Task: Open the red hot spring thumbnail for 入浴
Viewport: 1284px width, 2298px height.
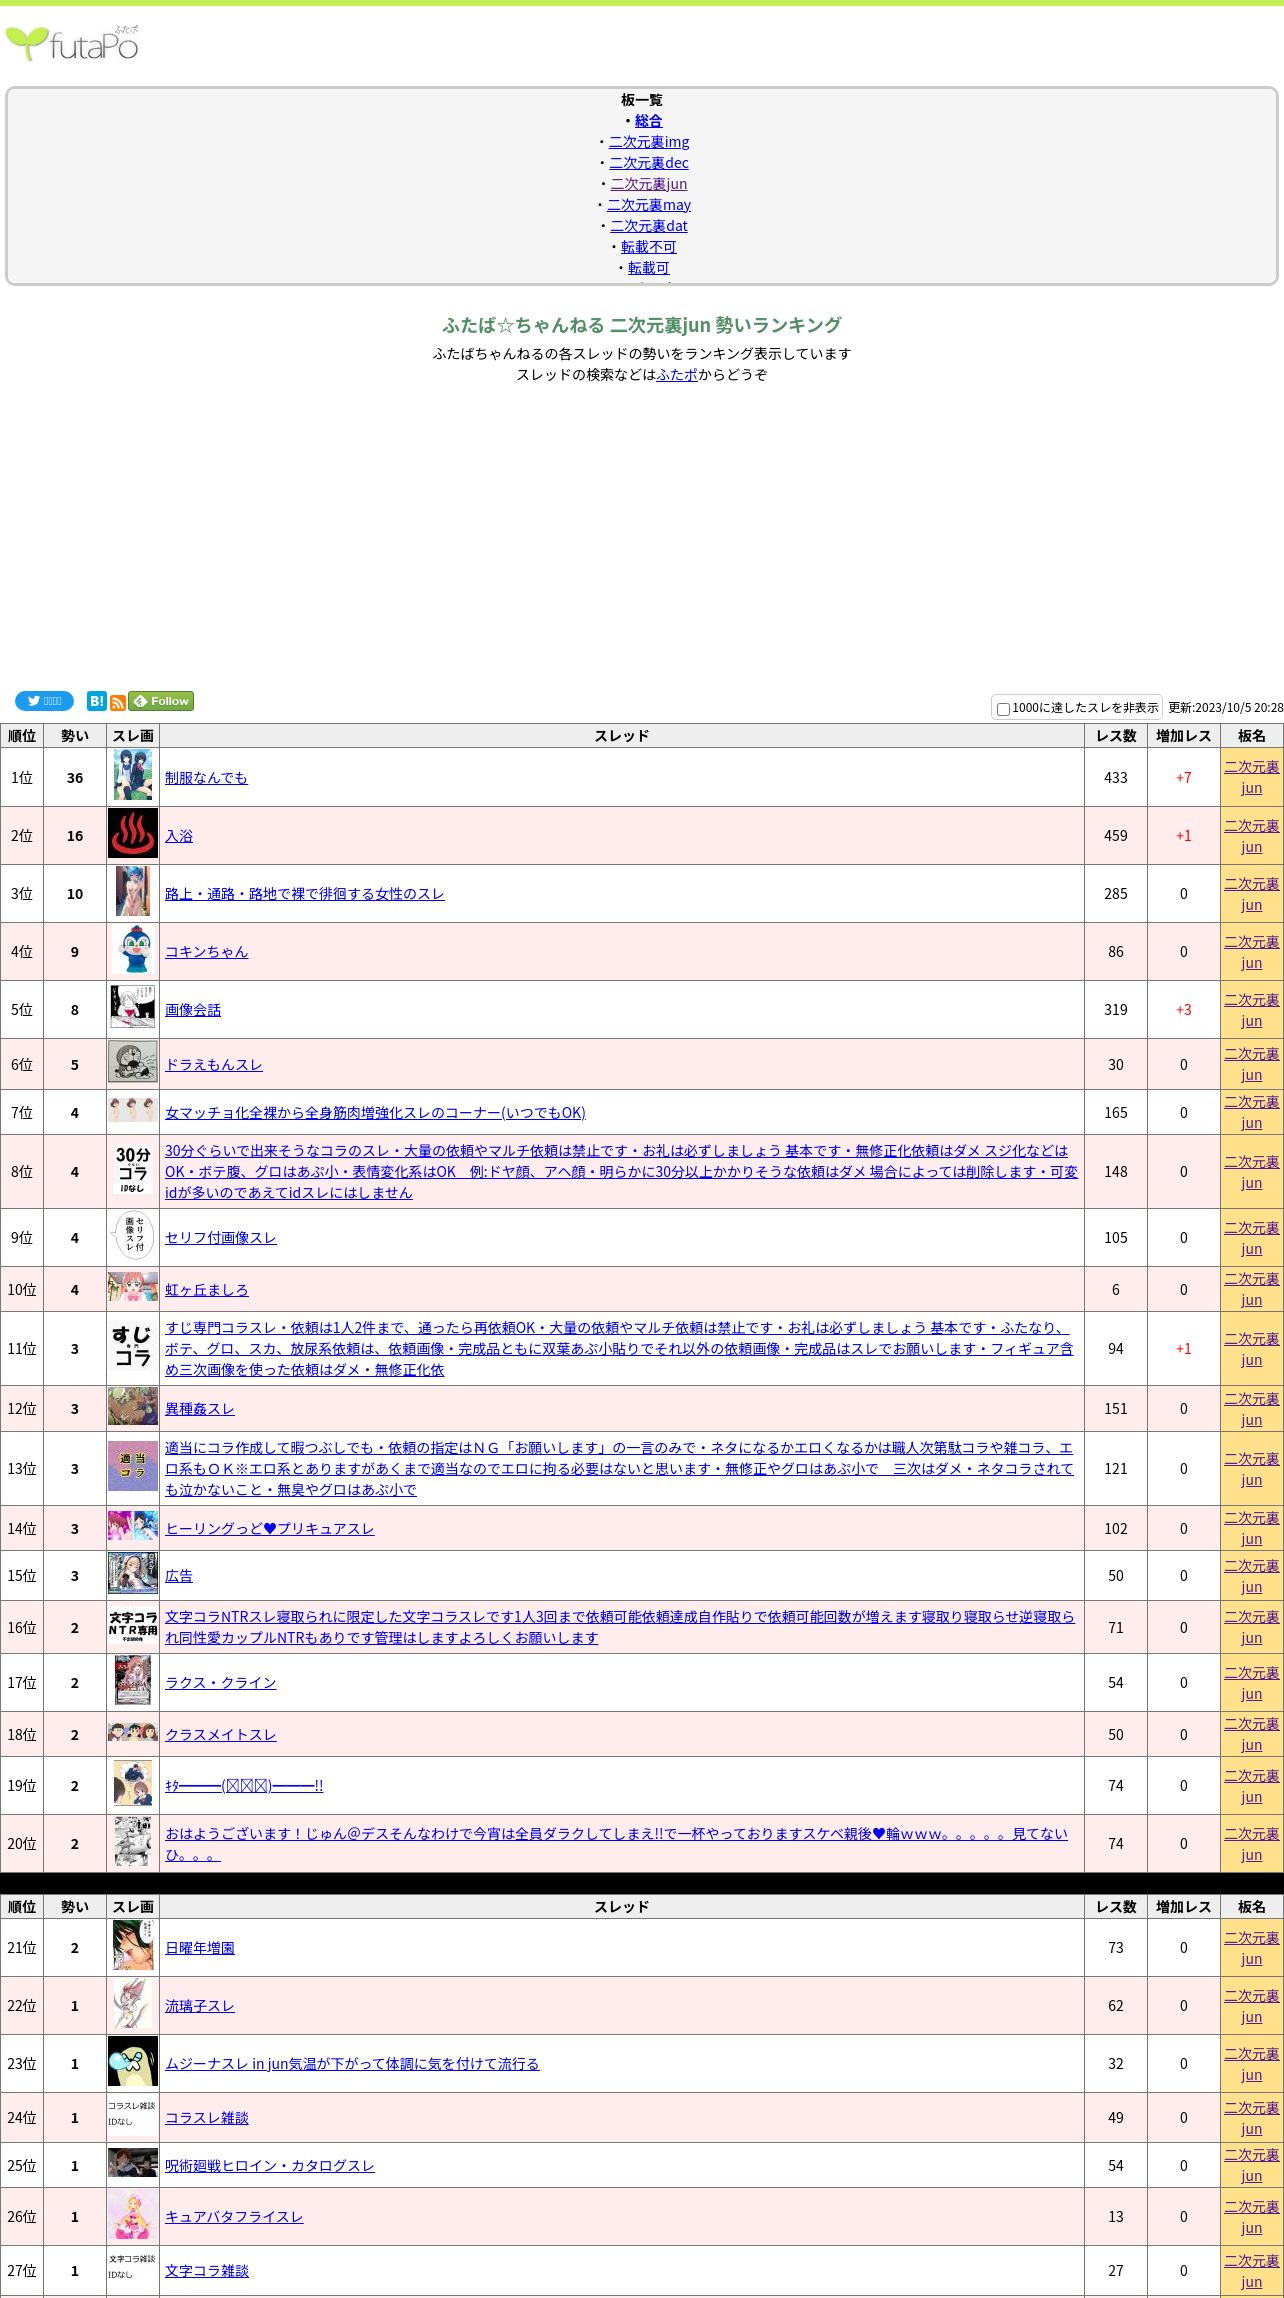Action: click(133, 834)
